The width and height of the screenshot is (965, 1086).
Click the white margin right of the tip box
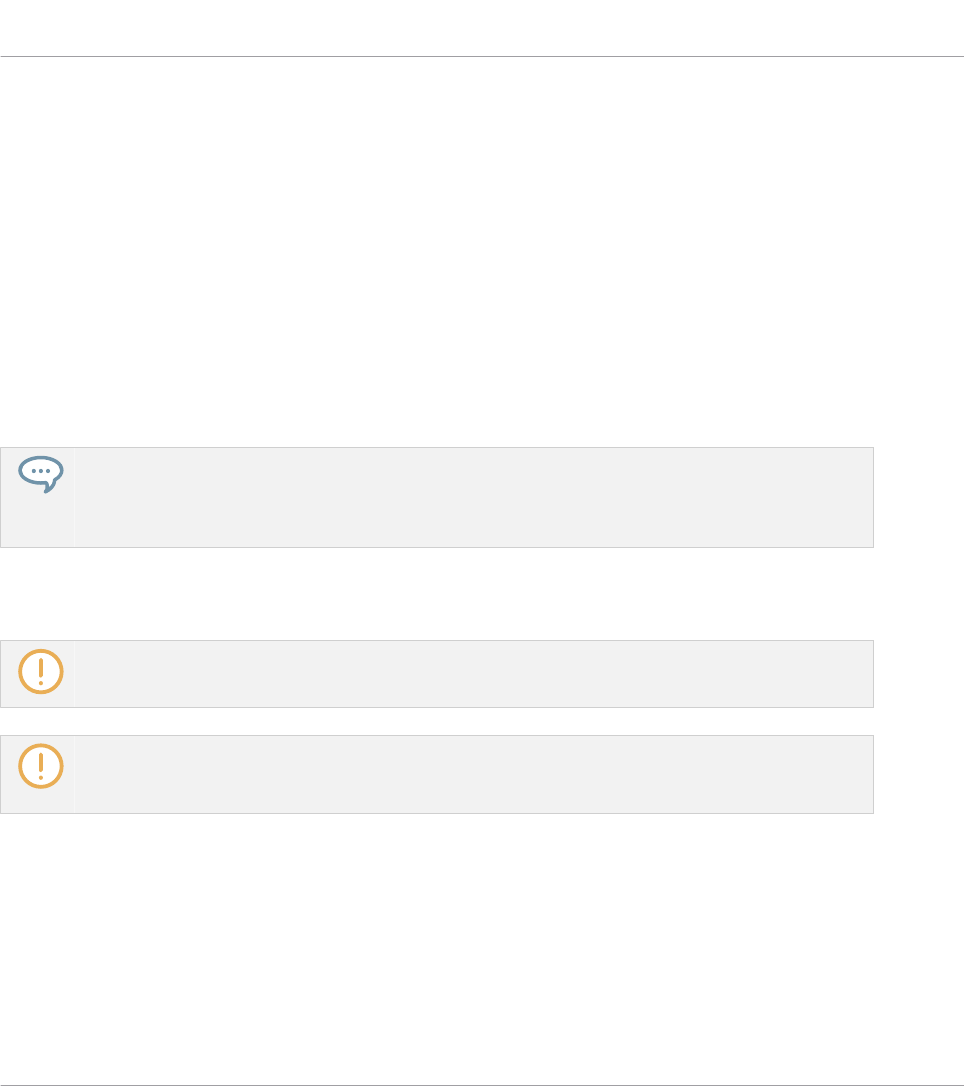918,497
